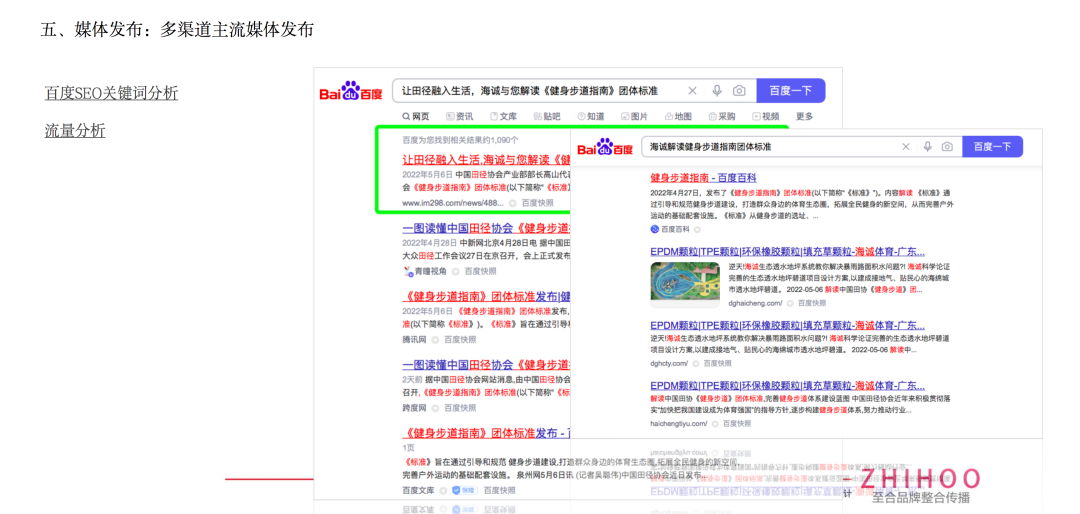
Task: Open 百度快照 beside 青瞳视角
Action: (480, 271)
